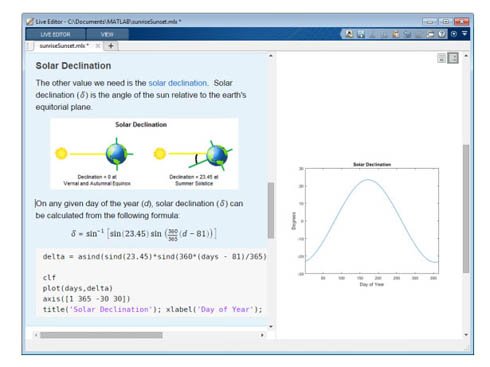Click the output pane scroll down arrow

tap(466, 335)
